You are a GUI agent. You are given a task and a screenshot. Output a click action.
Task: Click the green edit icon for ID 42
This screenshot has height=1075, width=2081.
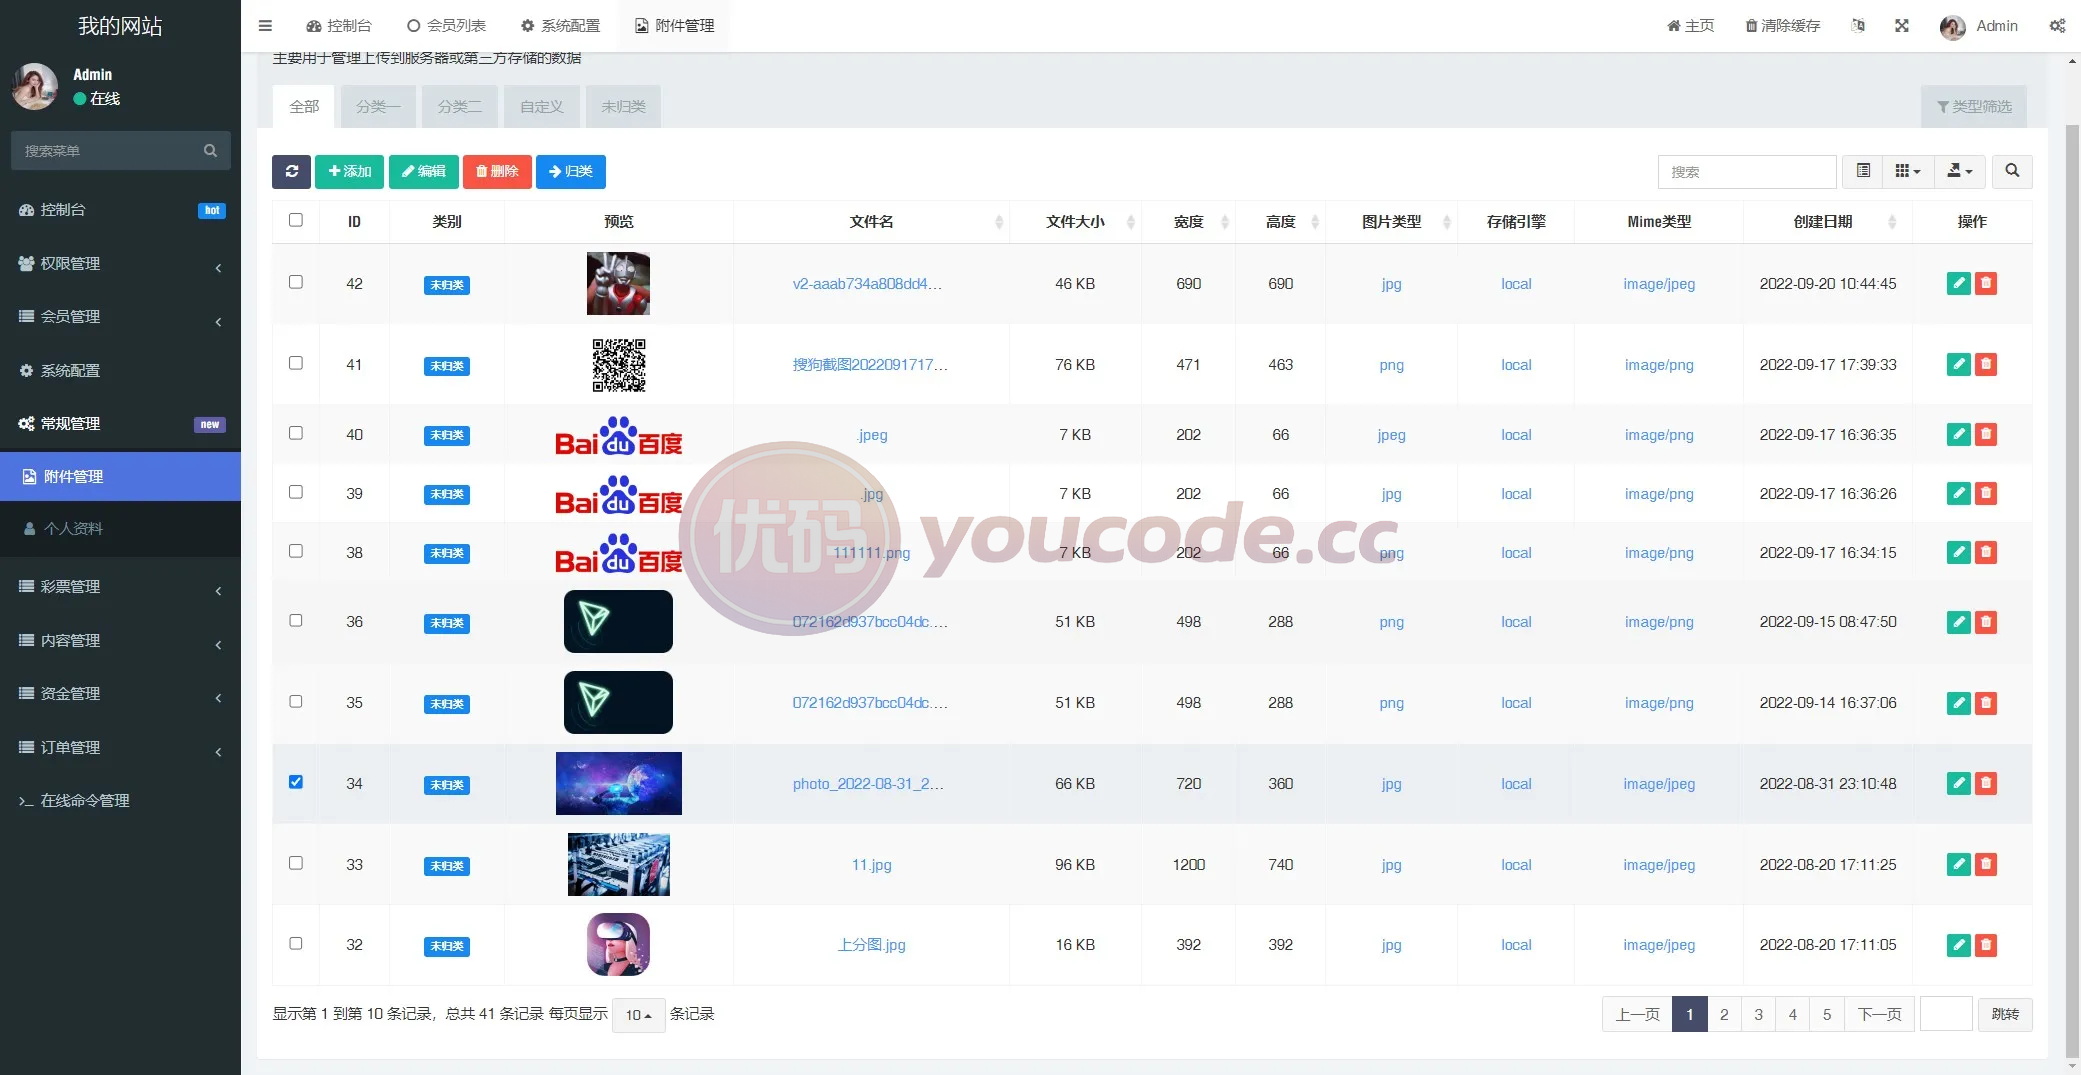tap(1959, 283)
